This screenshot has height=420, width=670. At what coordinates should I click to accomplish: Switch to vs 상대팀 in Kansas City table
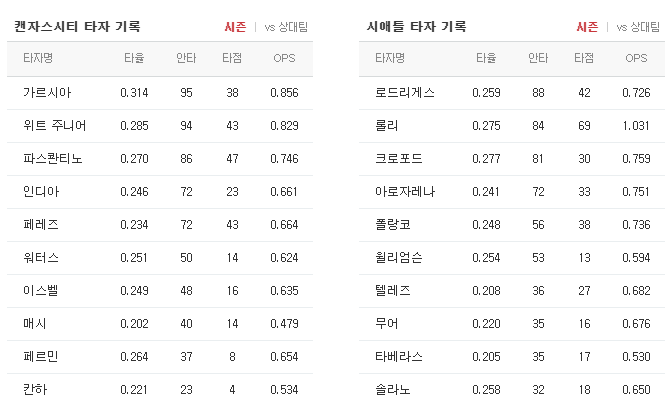[x=286, y=27]
